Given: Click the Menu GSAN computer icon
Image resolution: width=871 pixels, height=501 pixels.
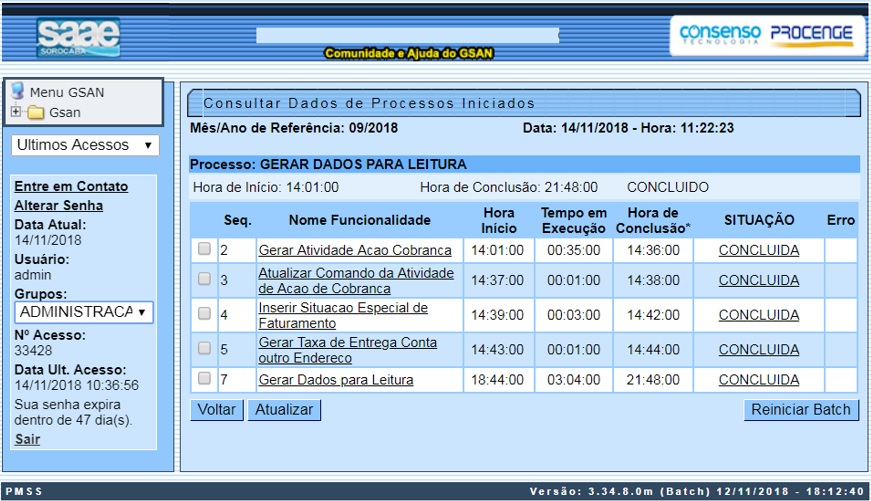Looking at the screenshot, I should point(18,91).
